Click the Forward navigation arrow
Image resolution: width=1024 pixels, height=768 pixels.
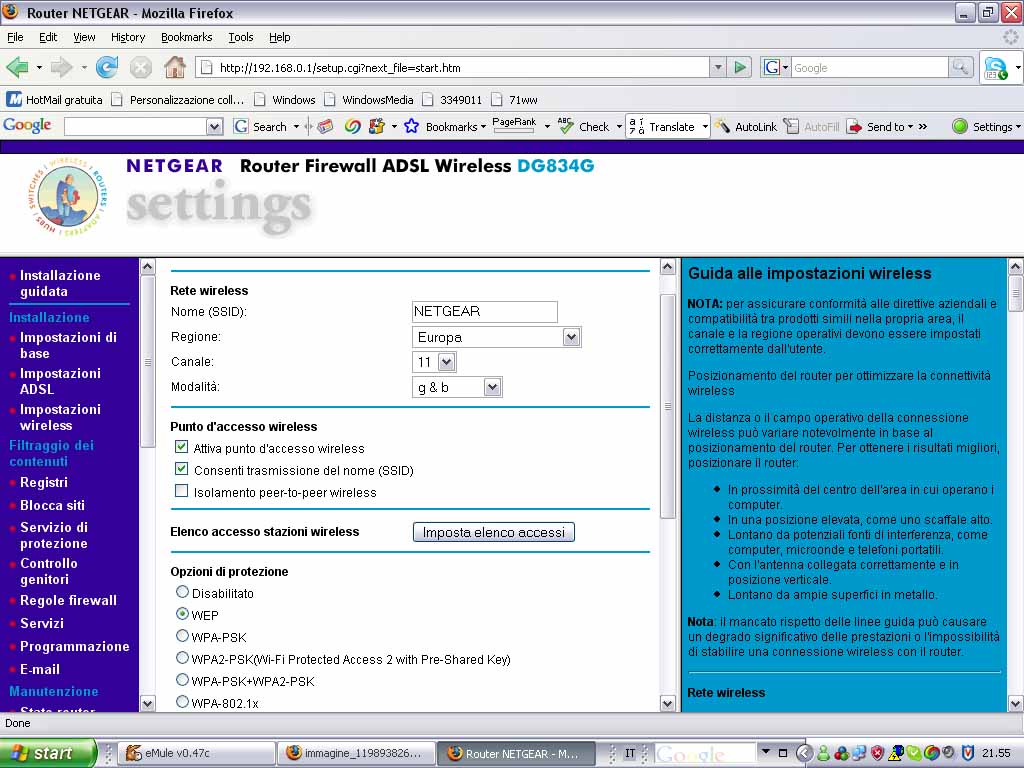(x=61, y=67)
